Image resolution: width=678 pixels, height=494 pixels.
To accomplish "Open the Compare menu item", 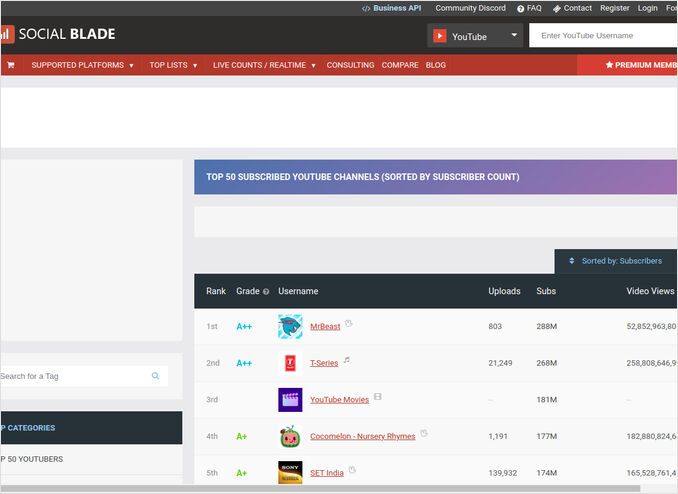I will [400, 65].
